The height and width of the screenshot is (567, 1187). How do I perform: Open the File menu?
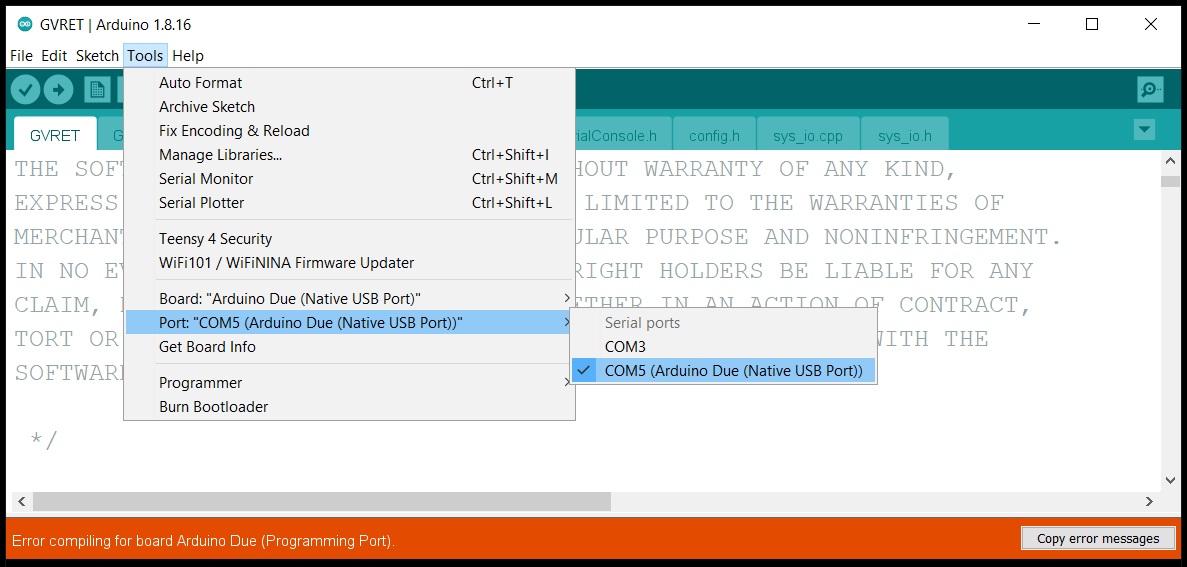(21, 55)
